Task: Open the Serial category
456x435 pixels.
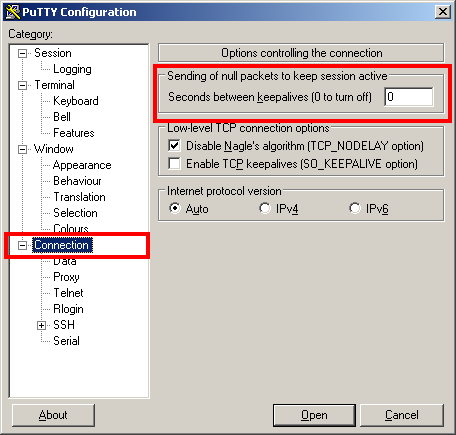Action: [x=66, y=341]
